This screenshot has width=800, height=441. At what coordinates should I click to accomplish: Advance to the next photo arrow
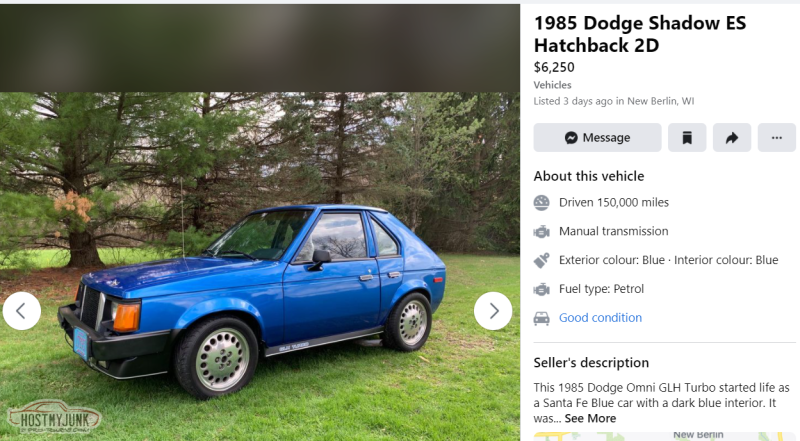(493, 311)
